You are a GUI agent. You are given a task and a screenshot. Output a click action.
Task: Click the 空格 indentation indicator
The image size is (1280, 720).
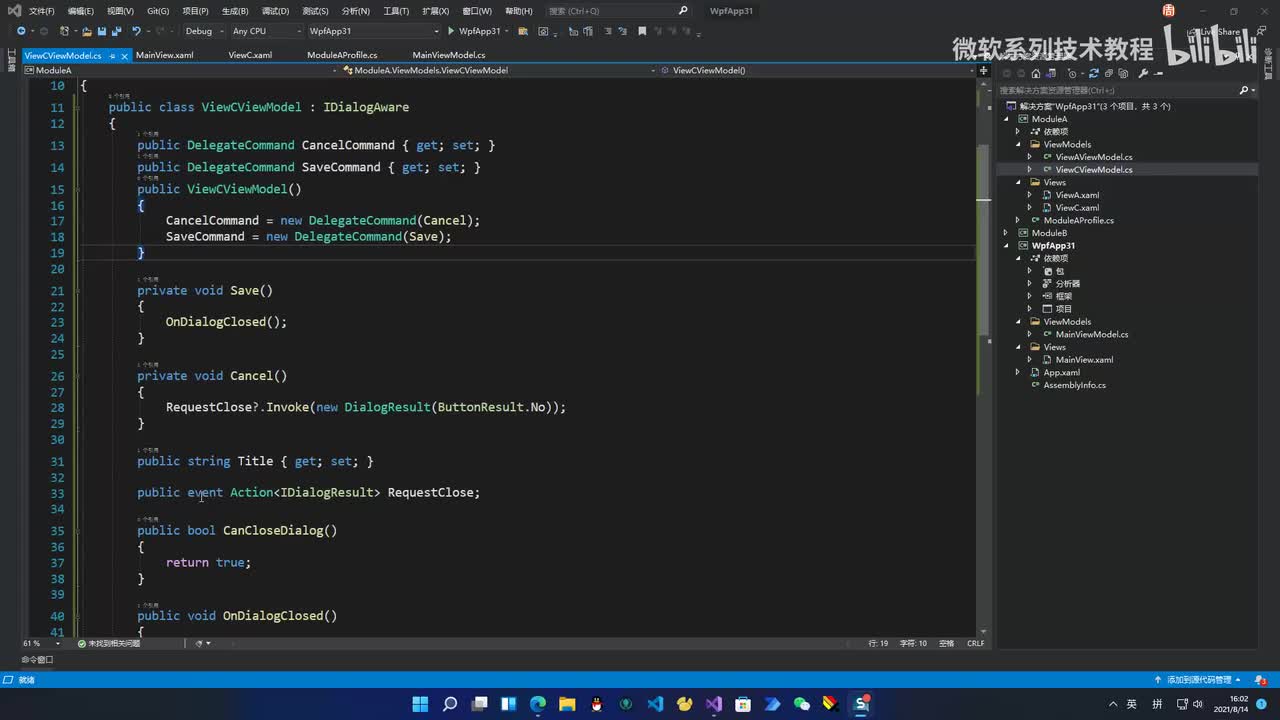coord(946,643)
